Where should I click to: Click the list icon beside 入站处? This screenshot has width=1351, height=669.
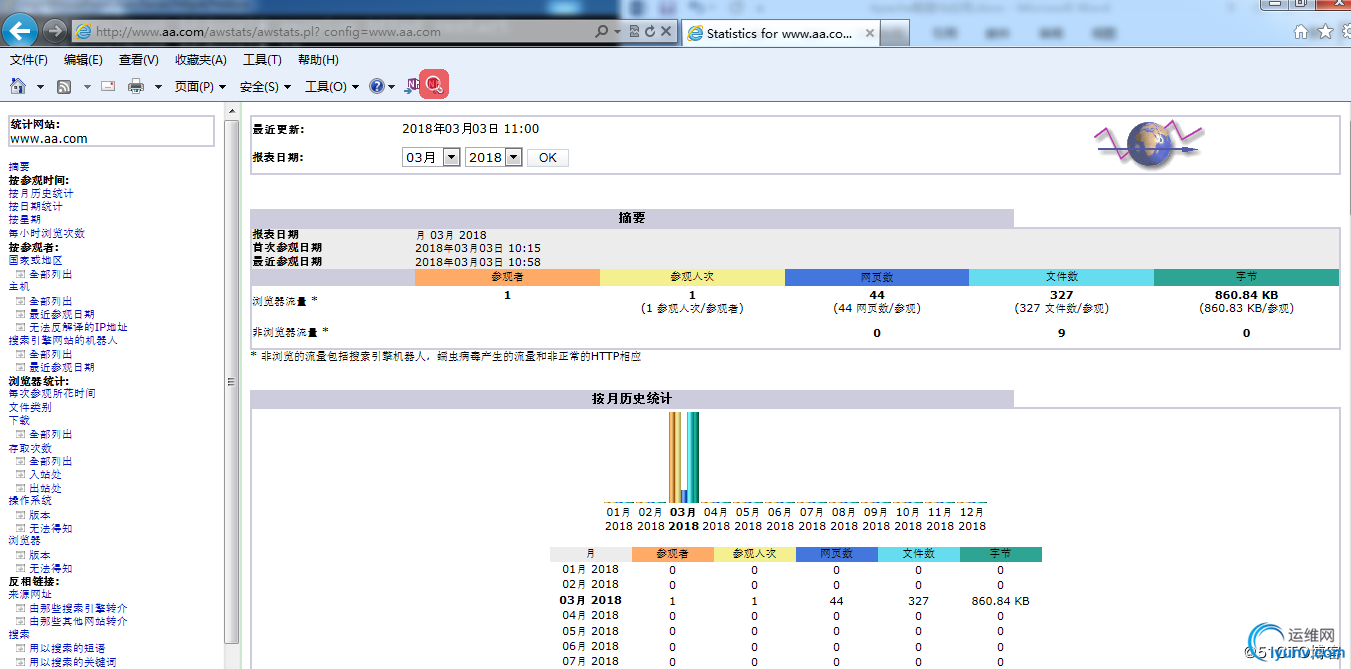point(20,475)
